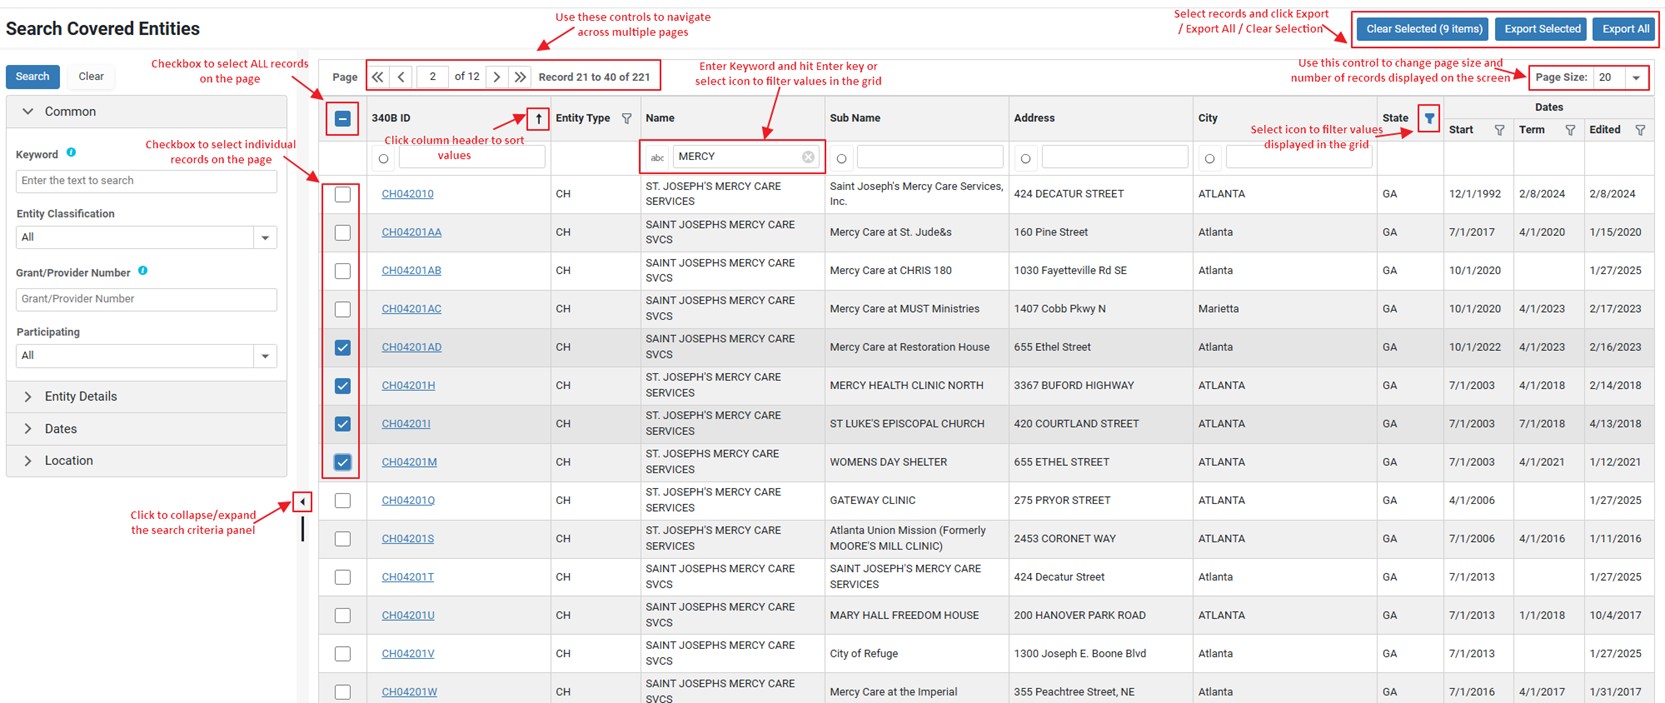Open the Entity Classification dropdown
Screen dimensions: 1665x703
265,238
